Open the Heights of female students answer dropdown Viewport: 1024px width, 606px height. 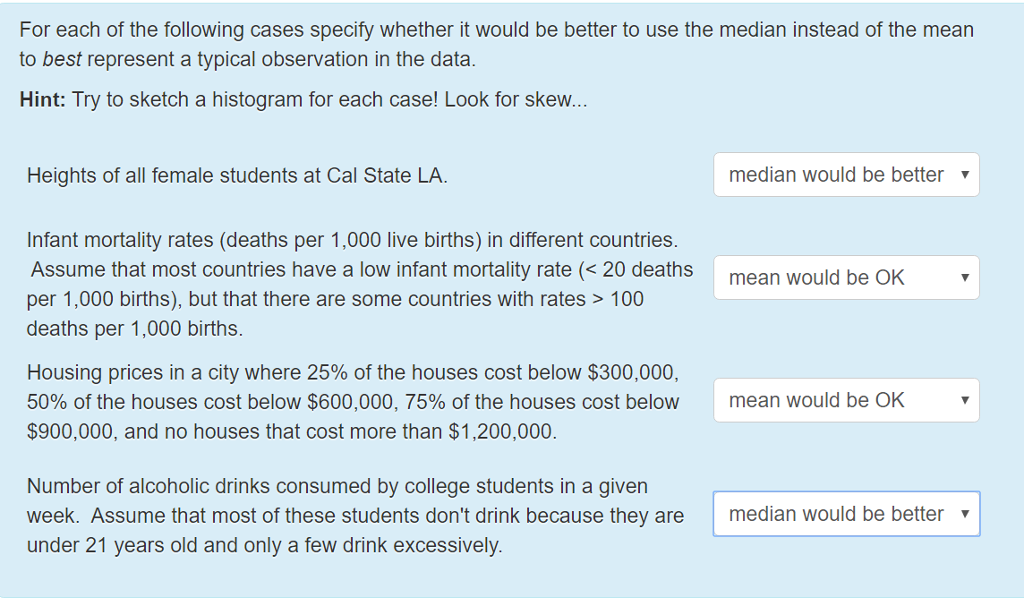click(846, 174)
